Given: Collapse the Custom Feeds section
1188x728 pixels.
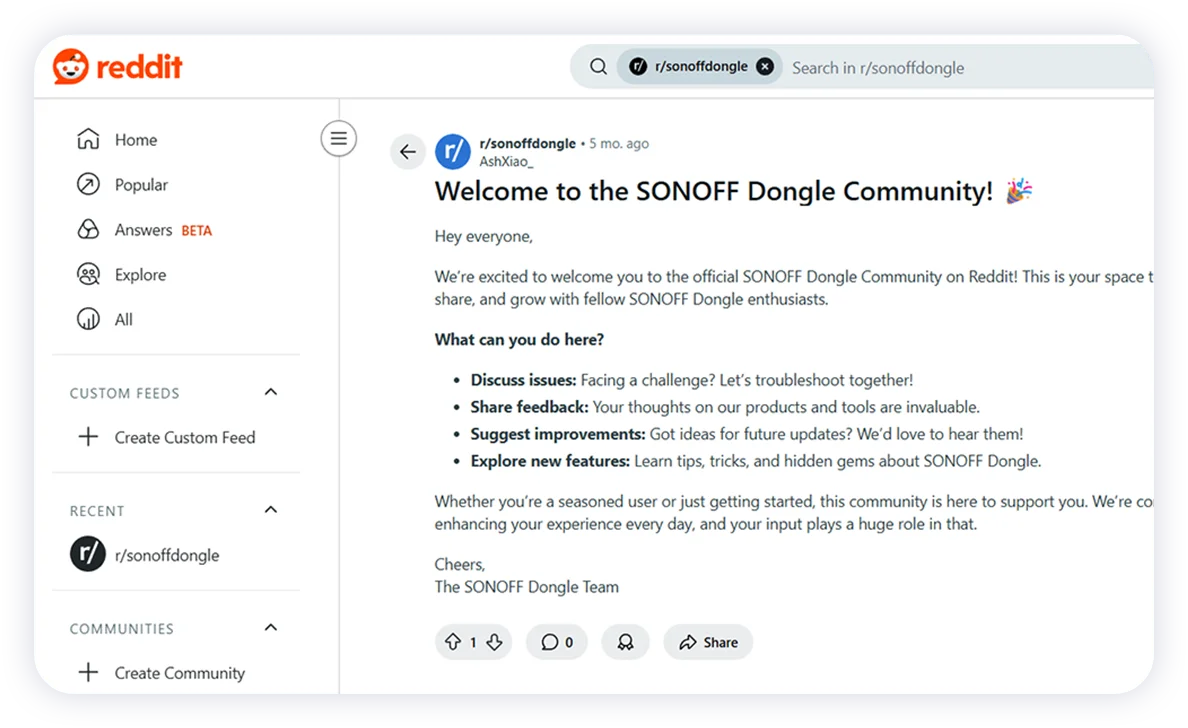Looking at the screenshot, I should click(270, 392).
